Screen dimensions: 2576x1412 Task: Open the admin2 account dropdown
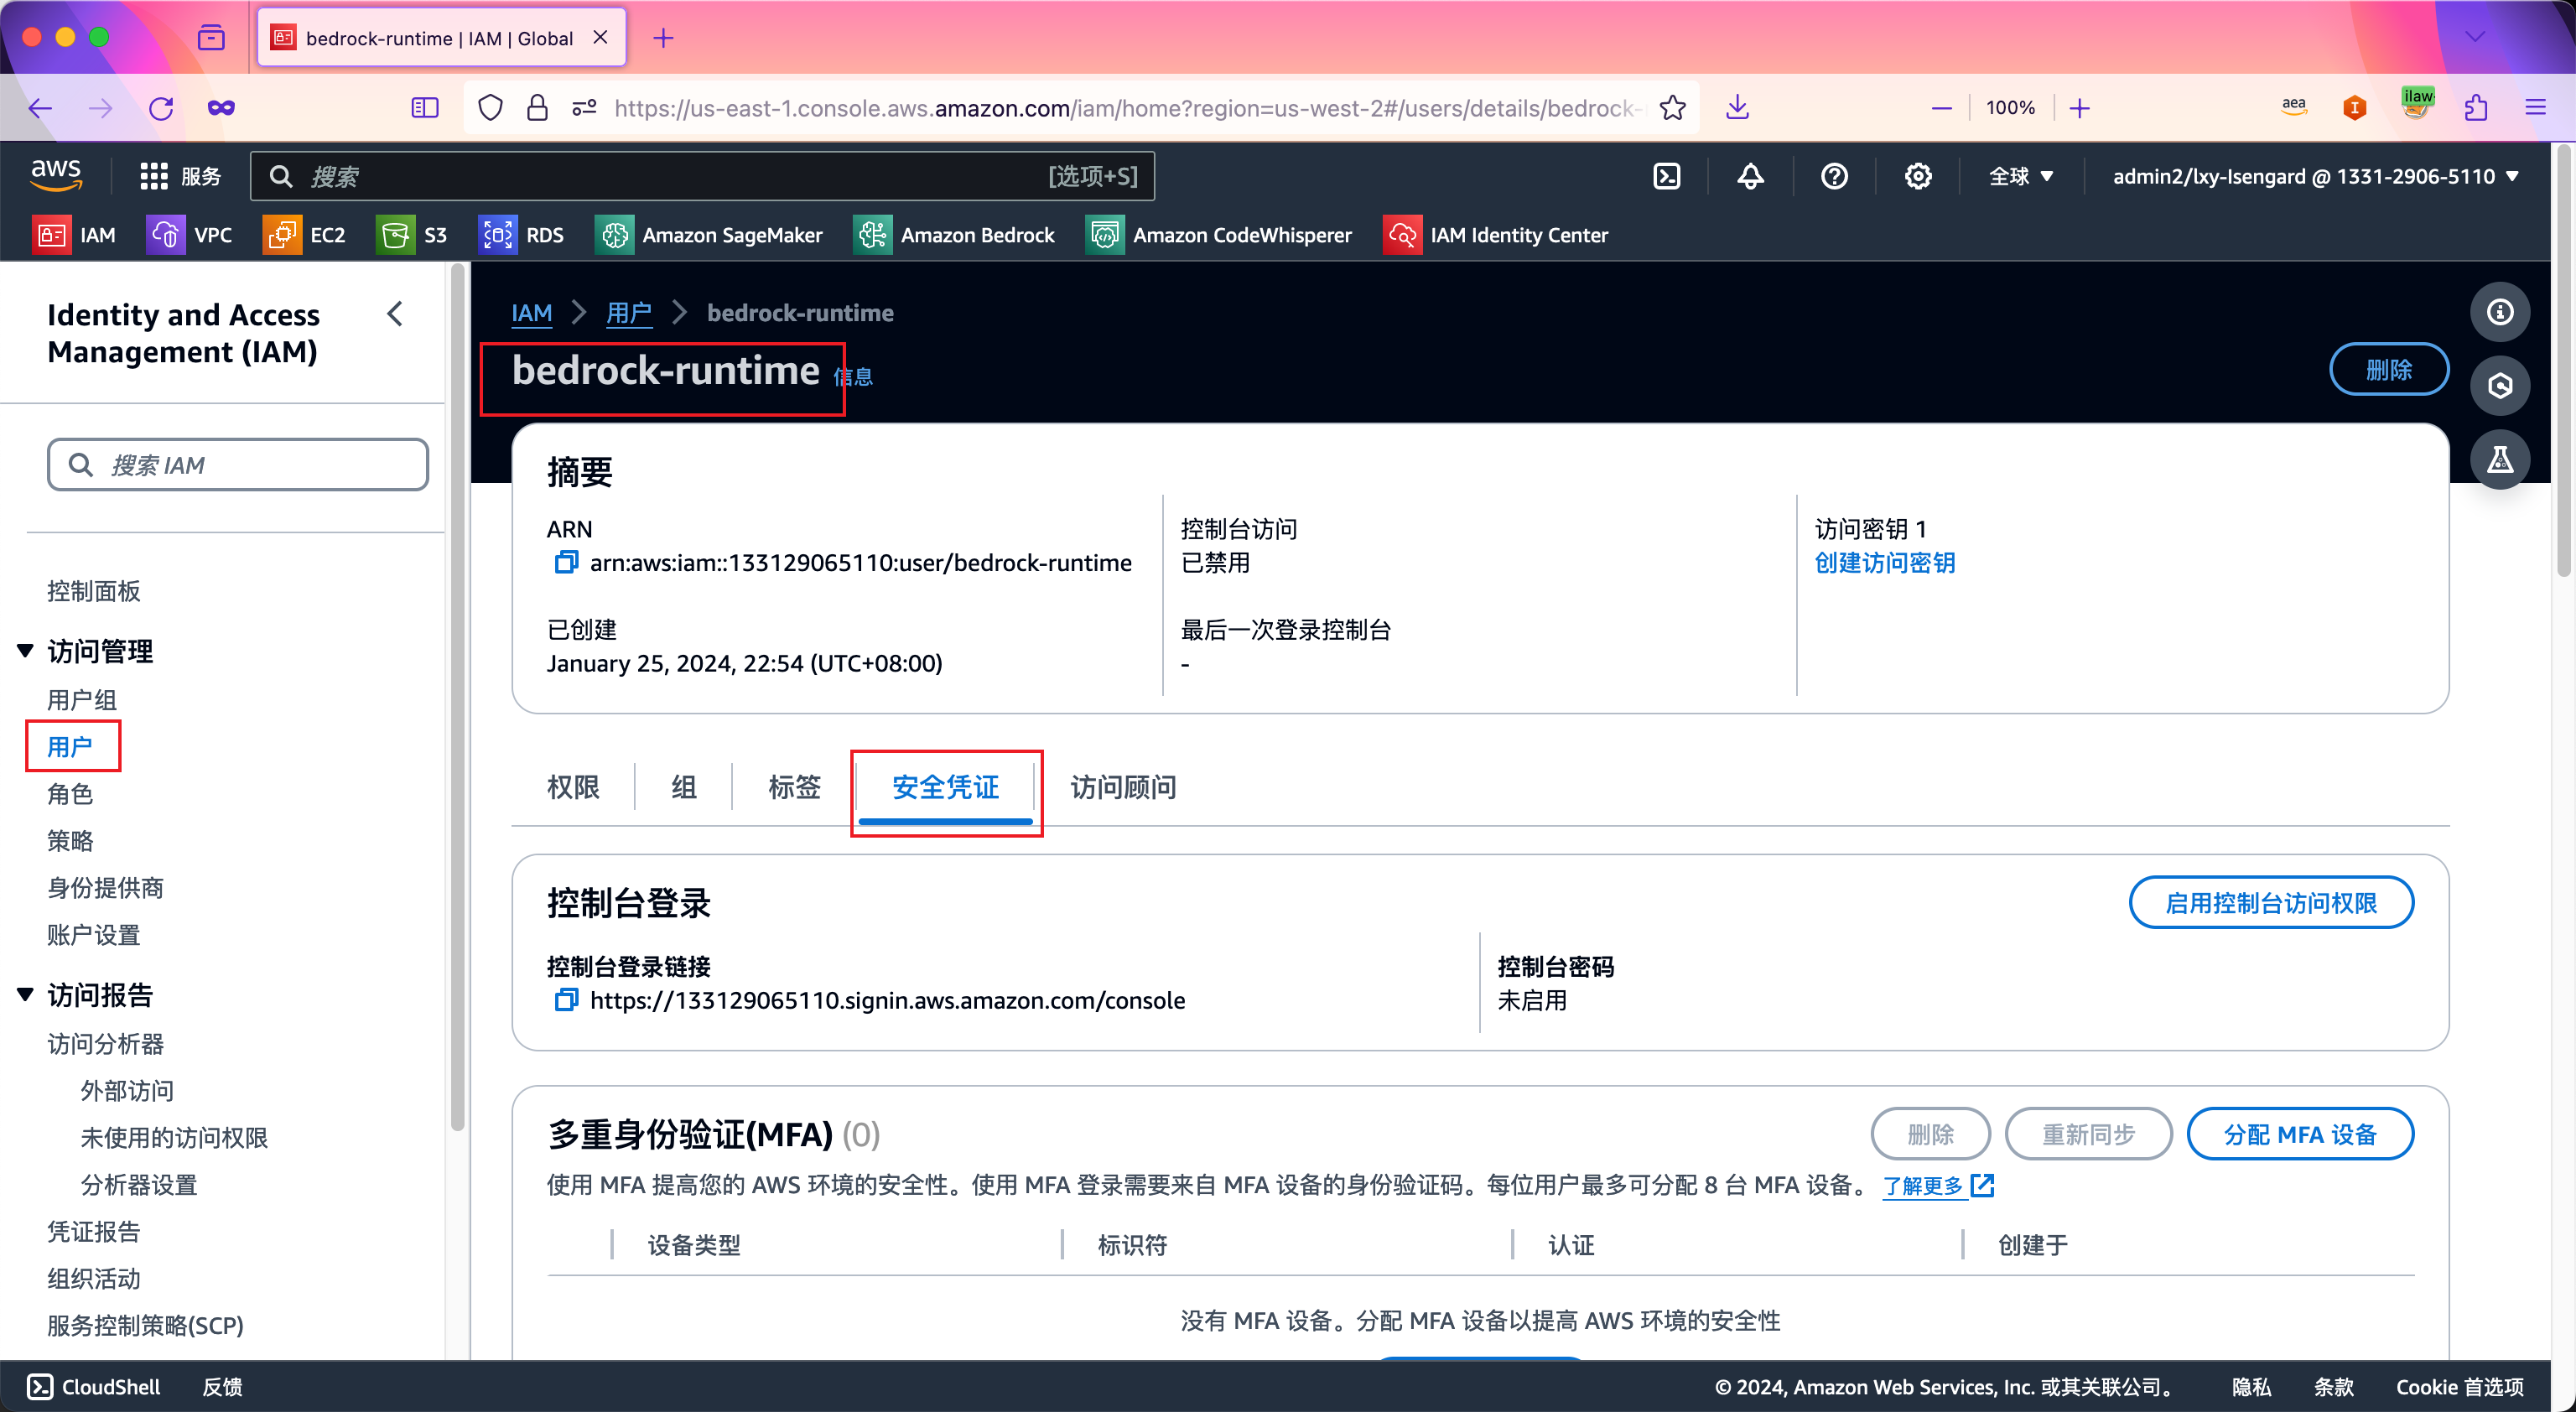click(2315, 176)
